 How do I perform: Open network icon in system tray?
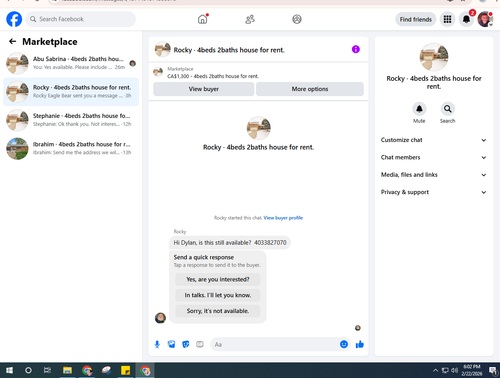tap(445, 370)
